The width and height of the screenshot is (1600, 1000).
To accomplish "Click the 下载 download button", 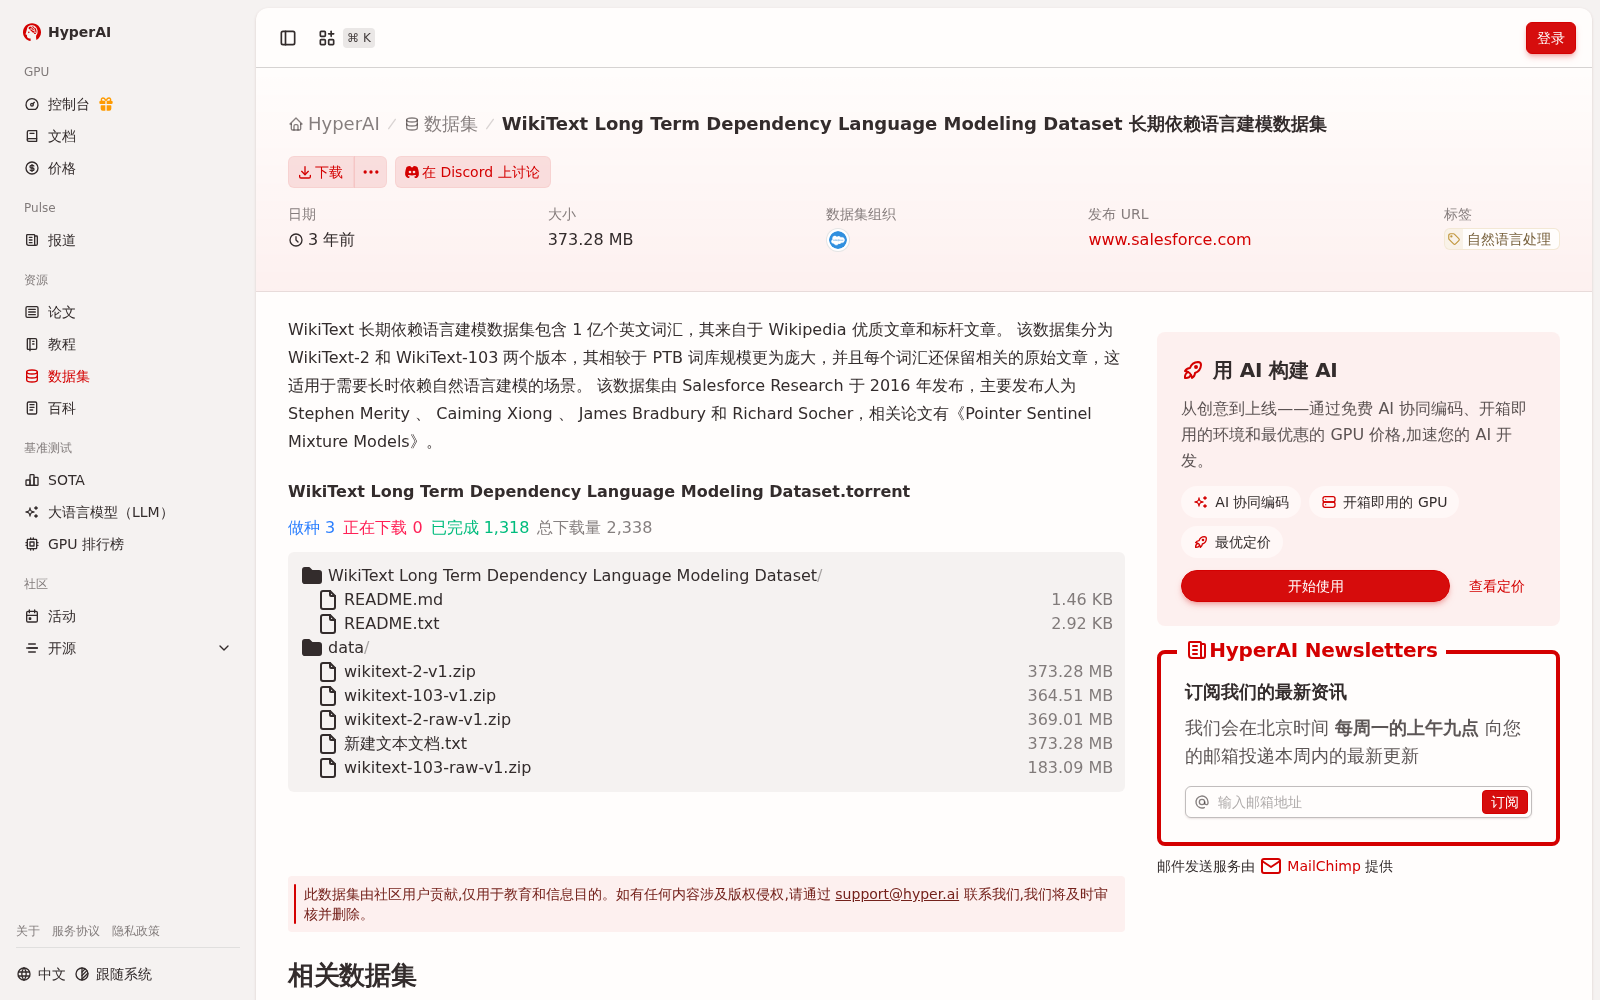I will (x=321, y=172).
